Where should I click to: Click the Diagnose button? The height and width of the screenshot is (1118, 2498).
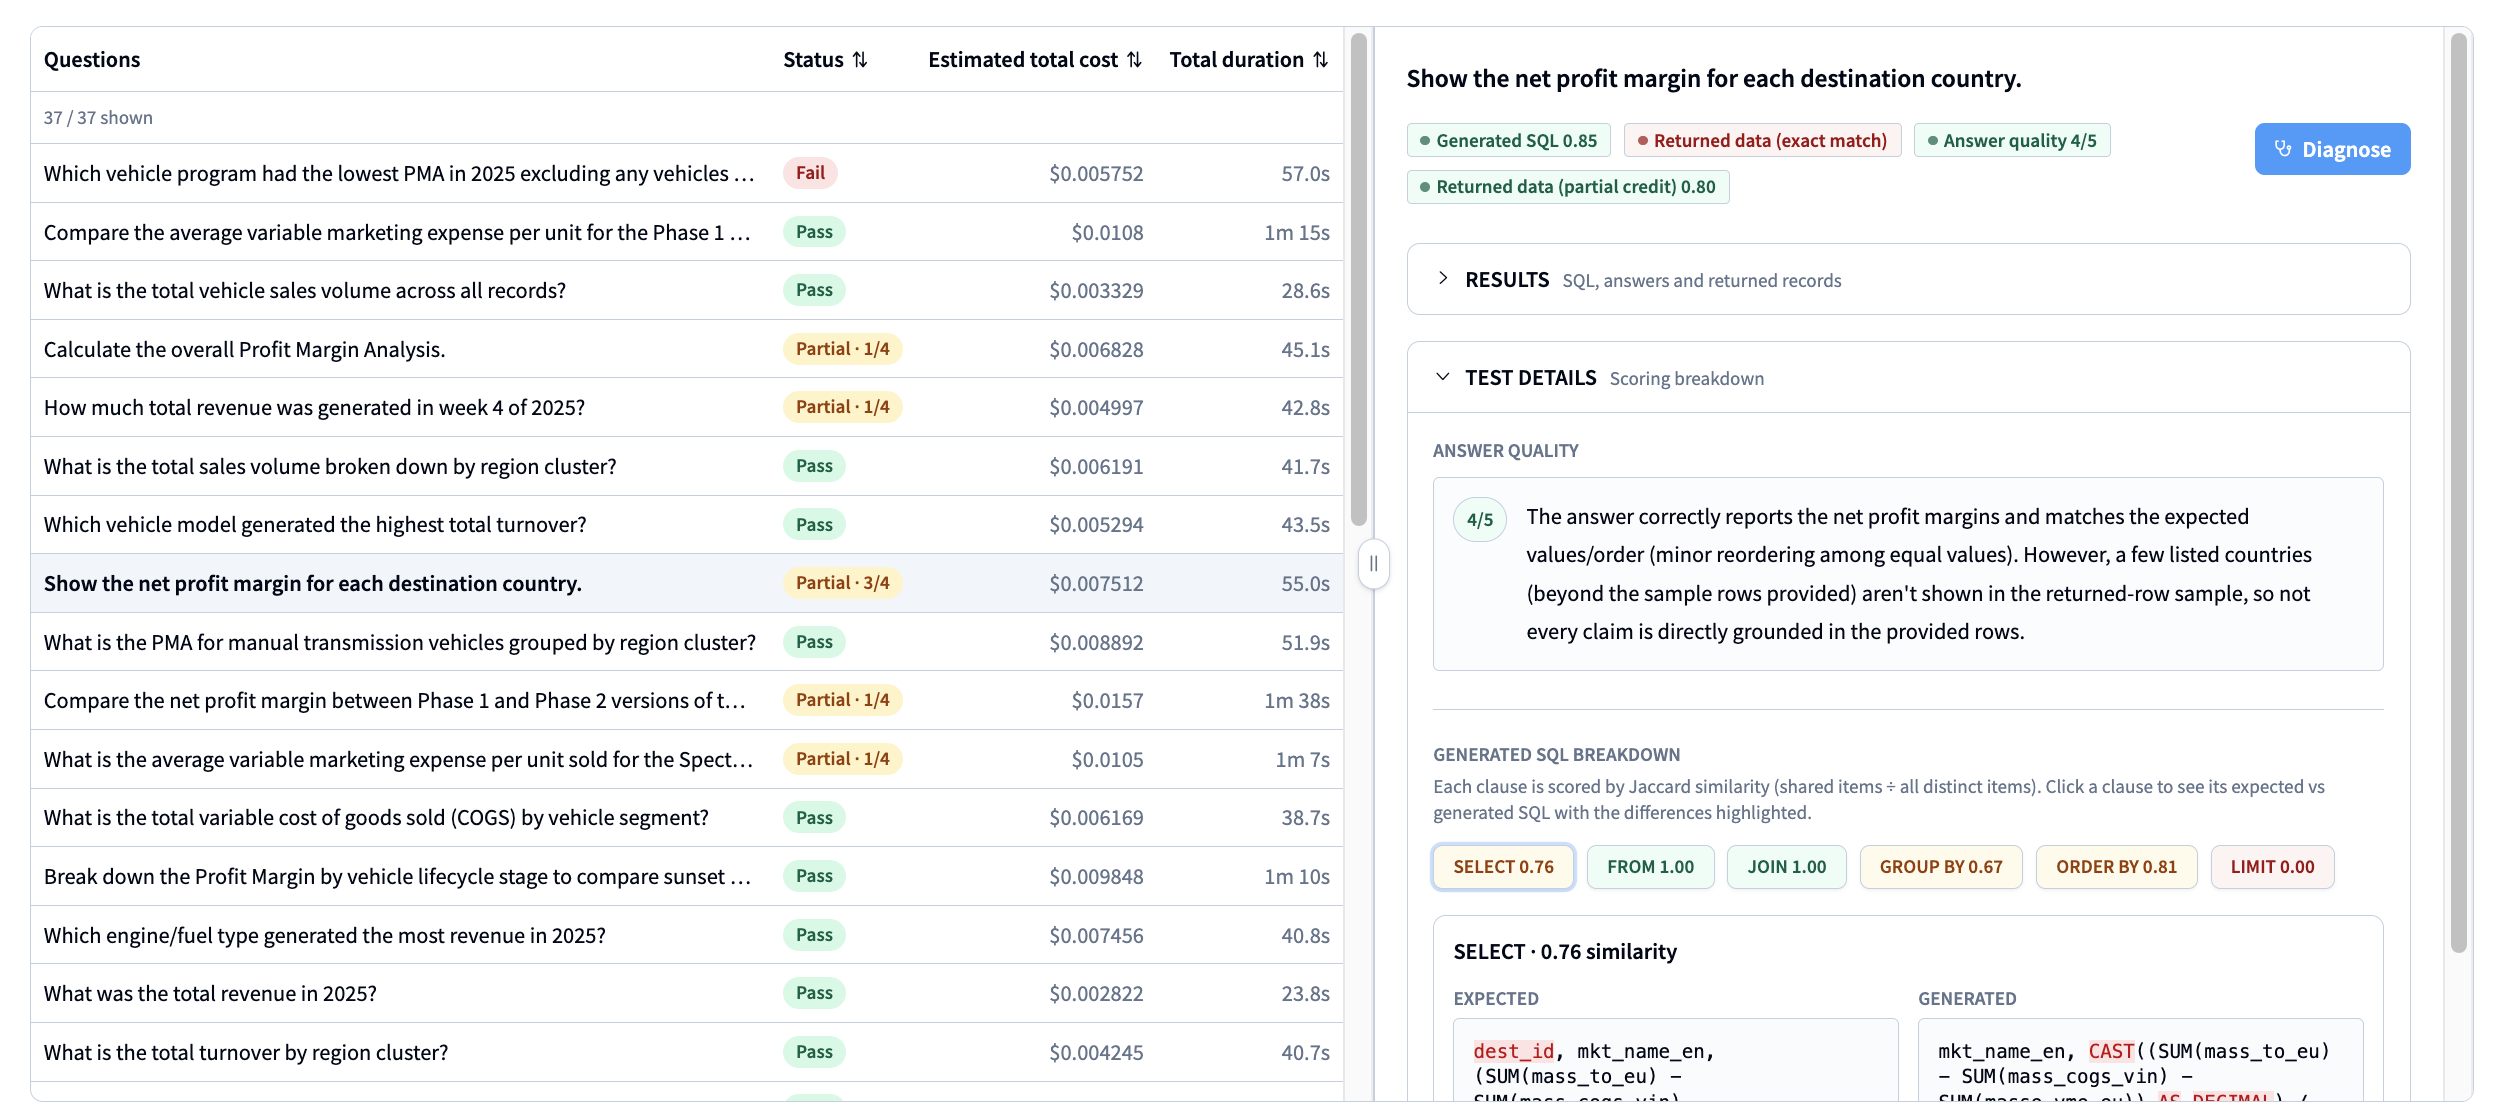tap(2332, 149)
